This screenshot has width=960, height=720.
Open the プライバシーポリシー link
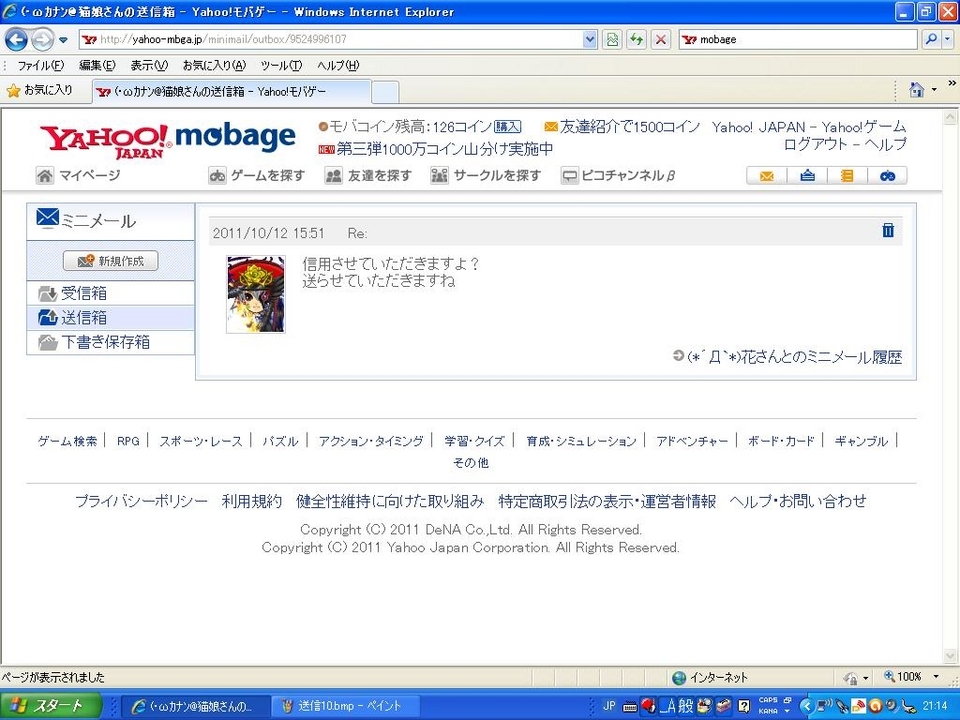coord(141,501)
